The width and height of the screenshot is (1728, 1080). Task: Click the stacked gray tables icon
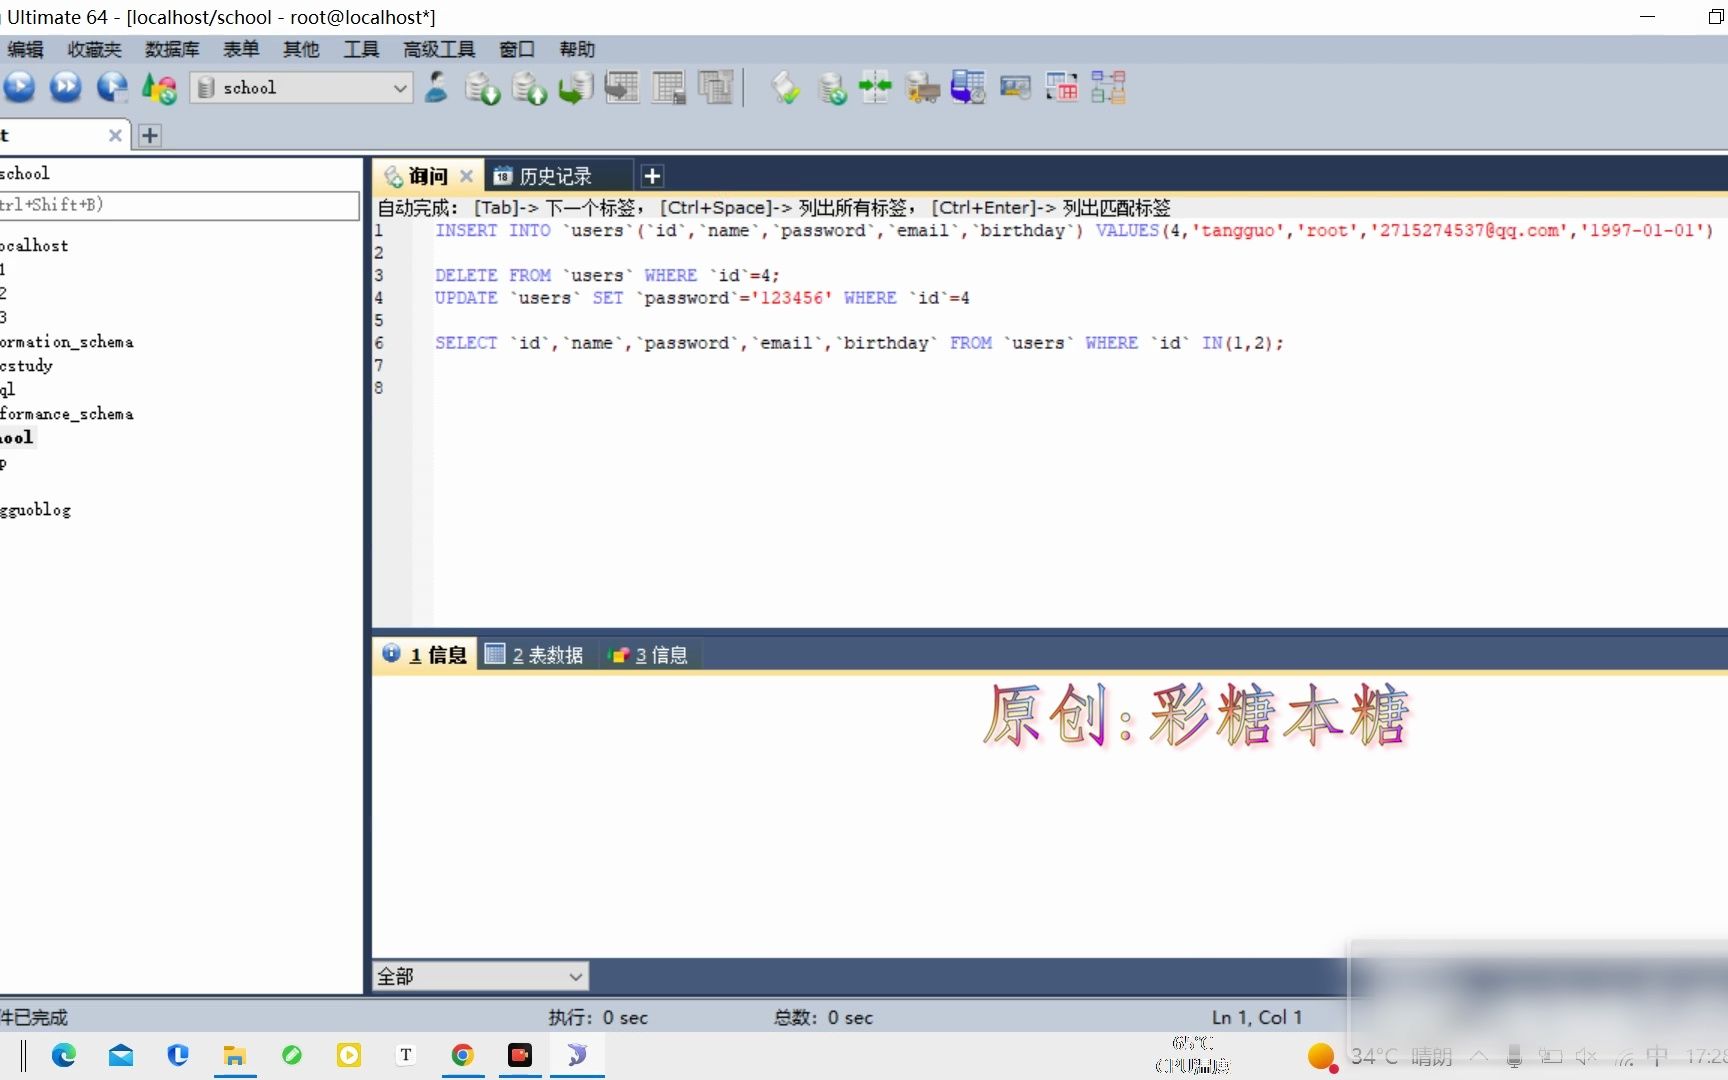[716, 88]
